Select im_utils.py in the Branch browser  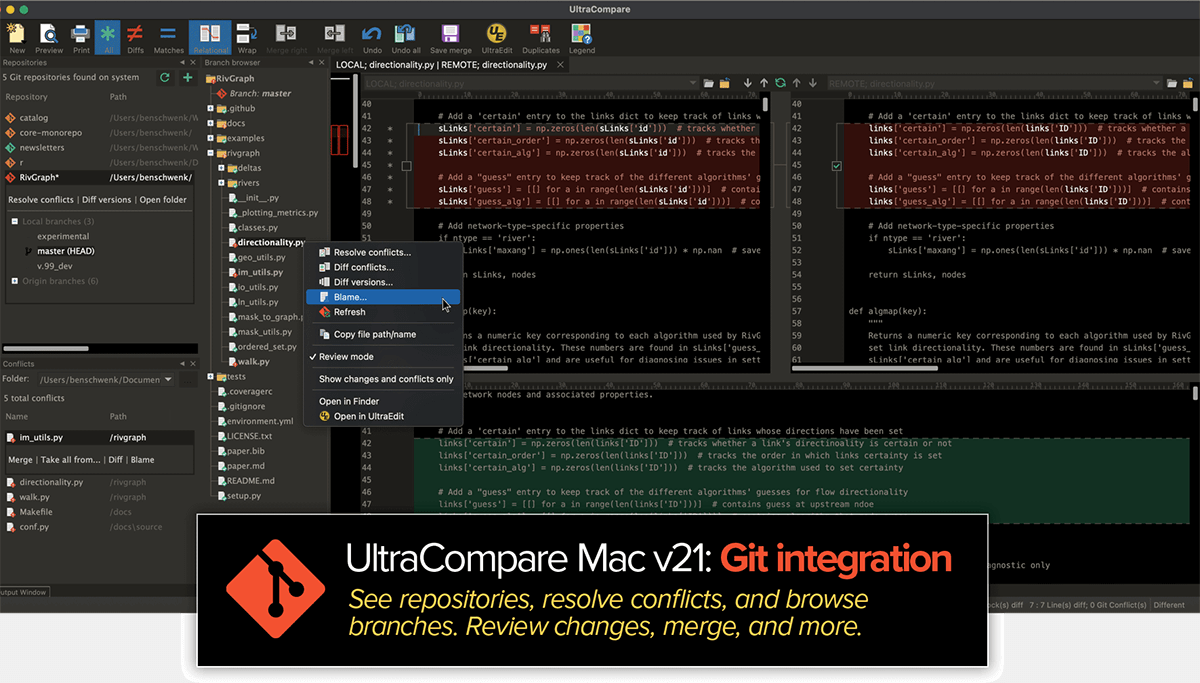coord(259,272)
